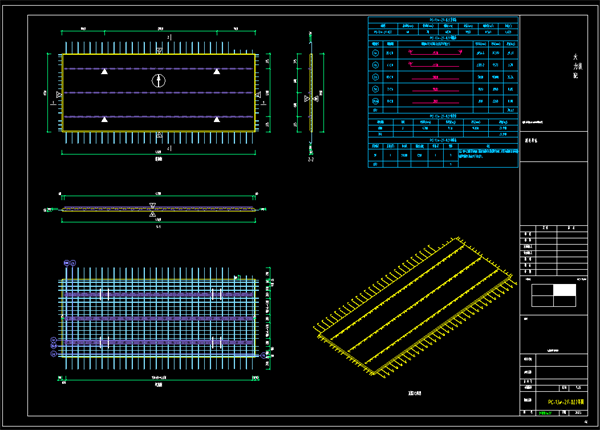Click the circled tag at rebar plan's right edge
Image resolution: width=600 pixels, height=430 pixels.
pos(263,356)
